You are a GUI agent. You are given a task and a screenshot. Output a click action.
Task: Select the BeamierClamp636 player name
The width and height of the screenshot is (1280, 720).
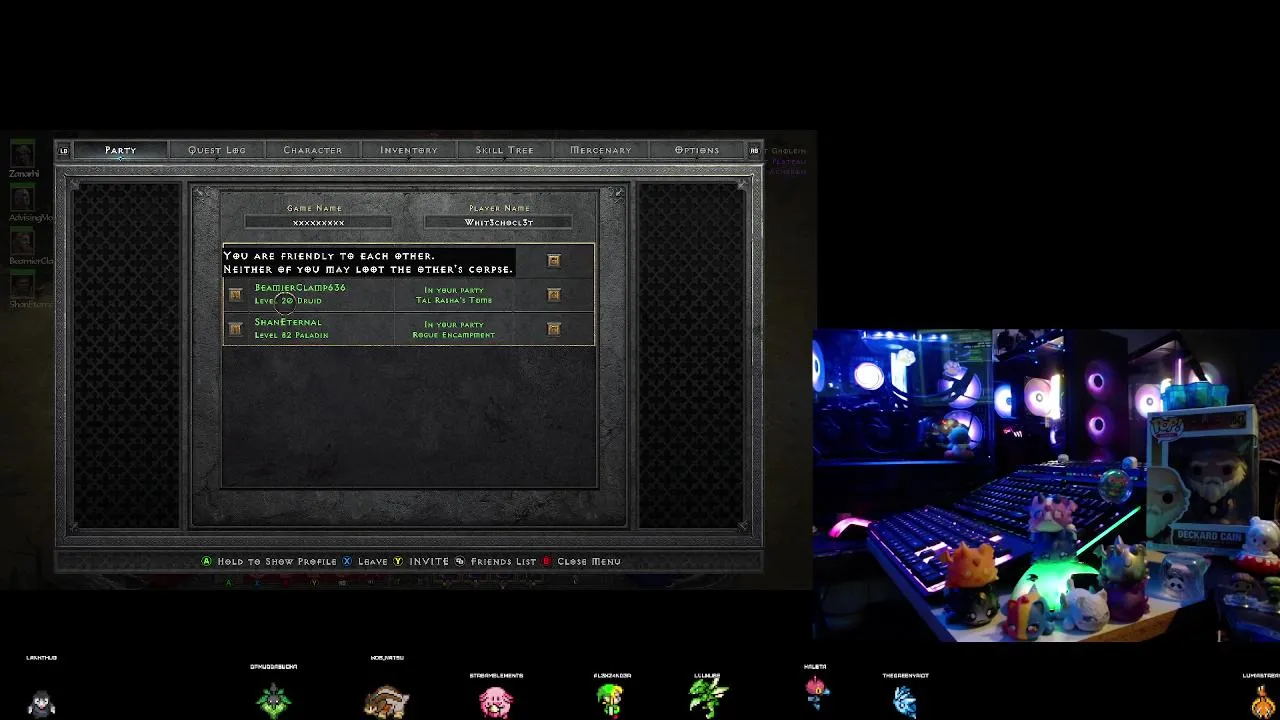pyautogui.click(x=300, y=288)
